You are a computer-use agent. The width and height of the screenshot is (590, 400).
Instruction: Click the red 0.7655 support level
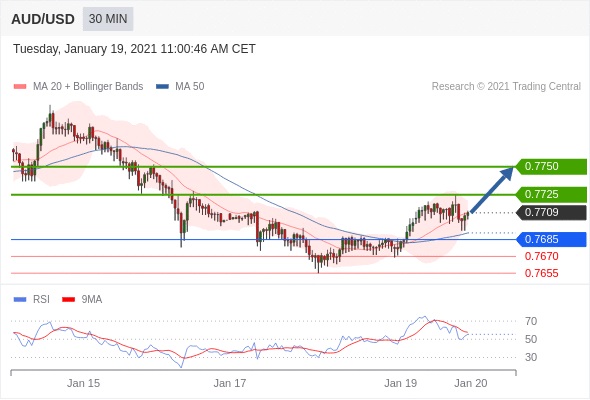541,273
